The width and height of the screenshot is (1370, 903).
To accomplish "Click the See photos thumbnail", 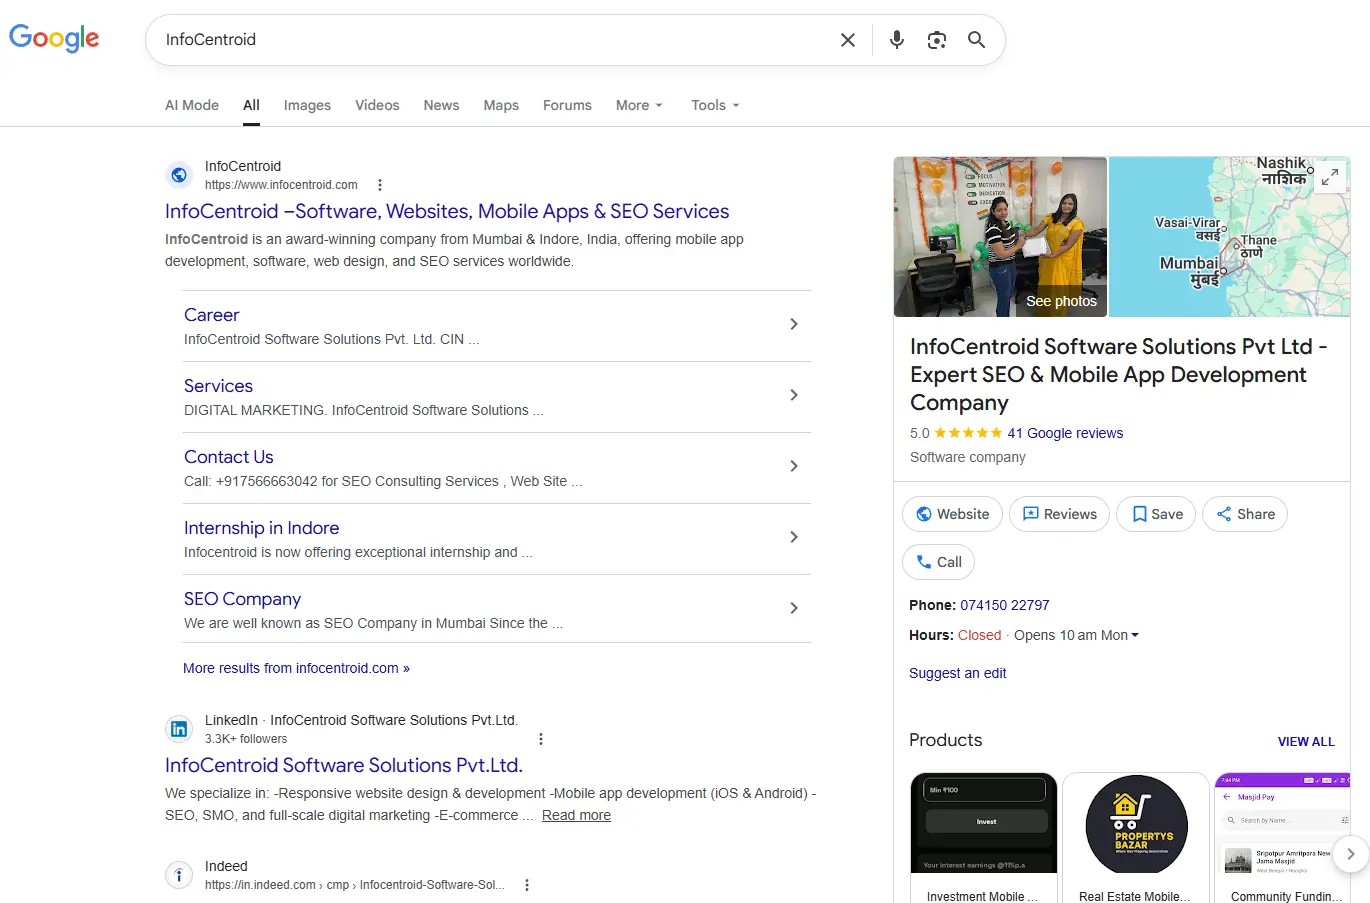I will (1000, 237).
